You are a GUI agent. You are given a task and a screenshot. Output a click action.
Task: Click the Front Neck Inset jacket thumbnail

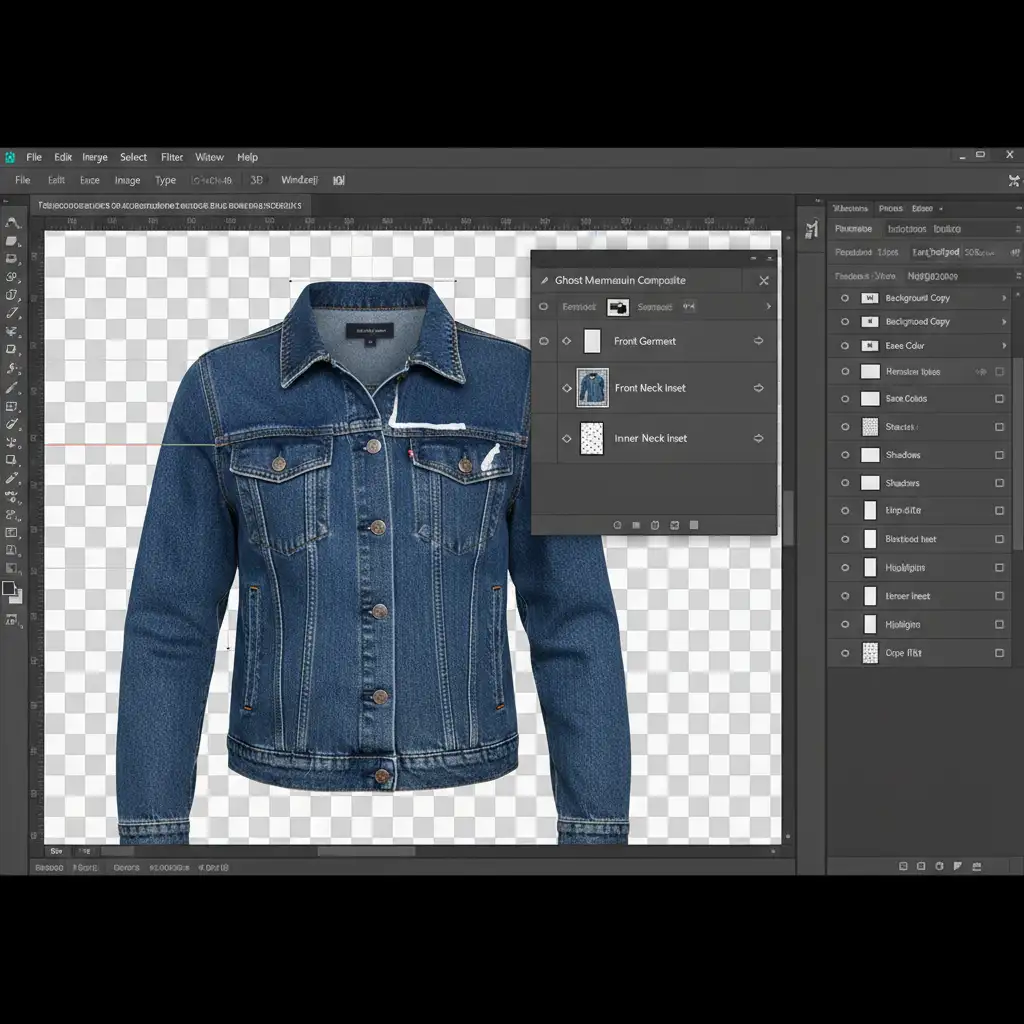coord(592,388)
